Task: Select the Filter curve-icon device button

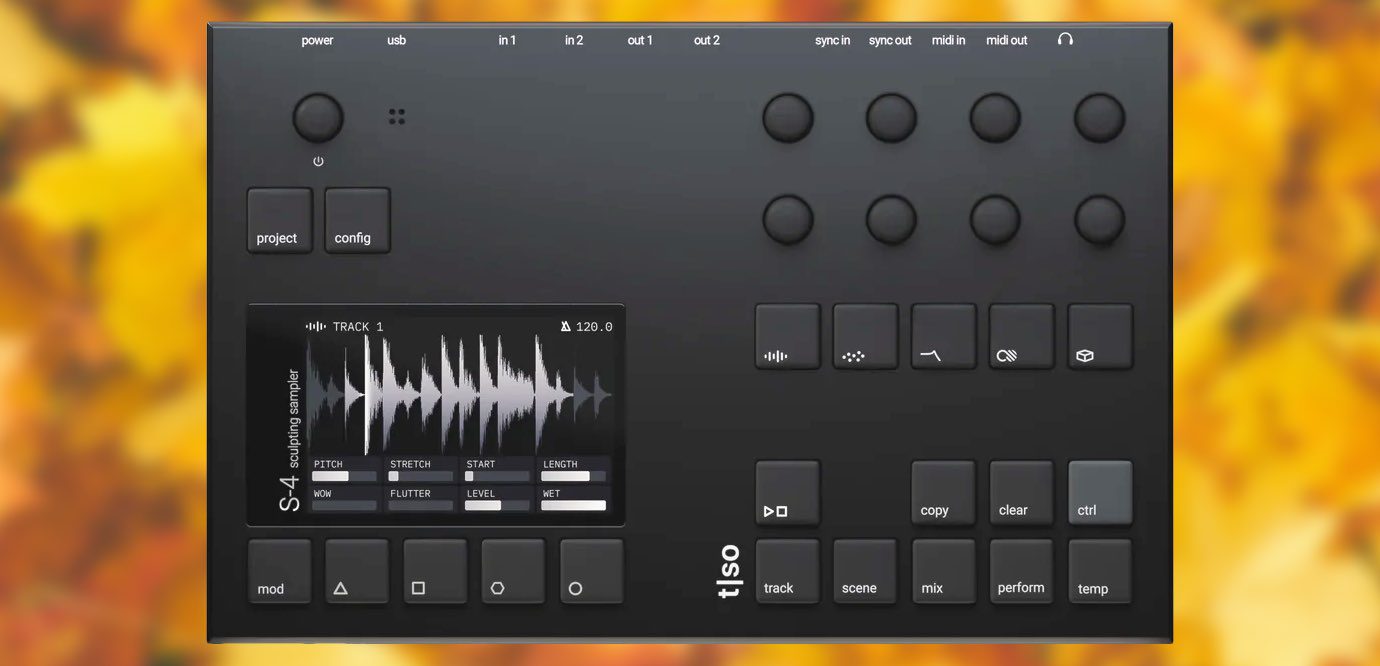Action: coord(944,337)
